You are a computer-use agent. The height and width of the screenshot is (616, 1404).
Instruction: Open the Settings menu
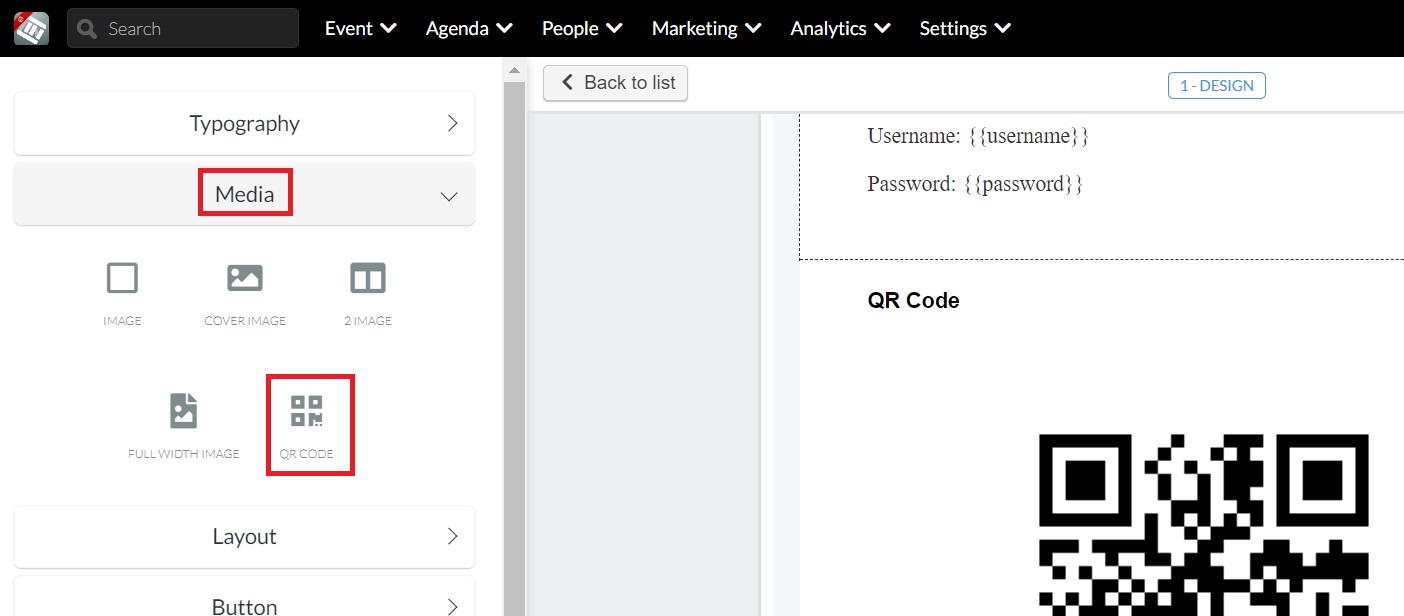(965, 28)
